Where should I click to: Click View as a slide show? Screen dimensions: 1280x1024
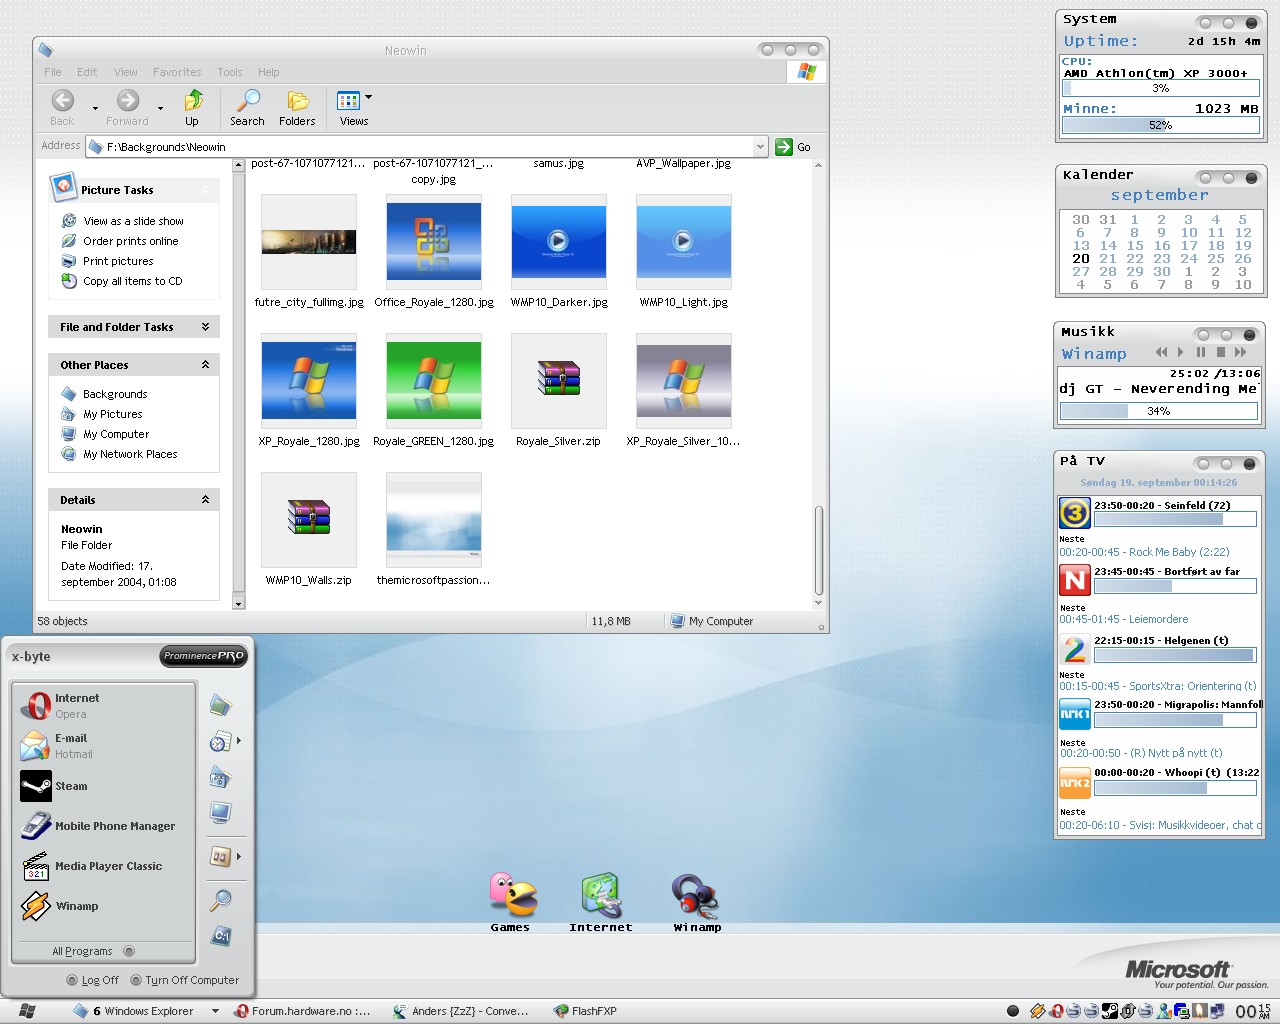tap(133, 221)
